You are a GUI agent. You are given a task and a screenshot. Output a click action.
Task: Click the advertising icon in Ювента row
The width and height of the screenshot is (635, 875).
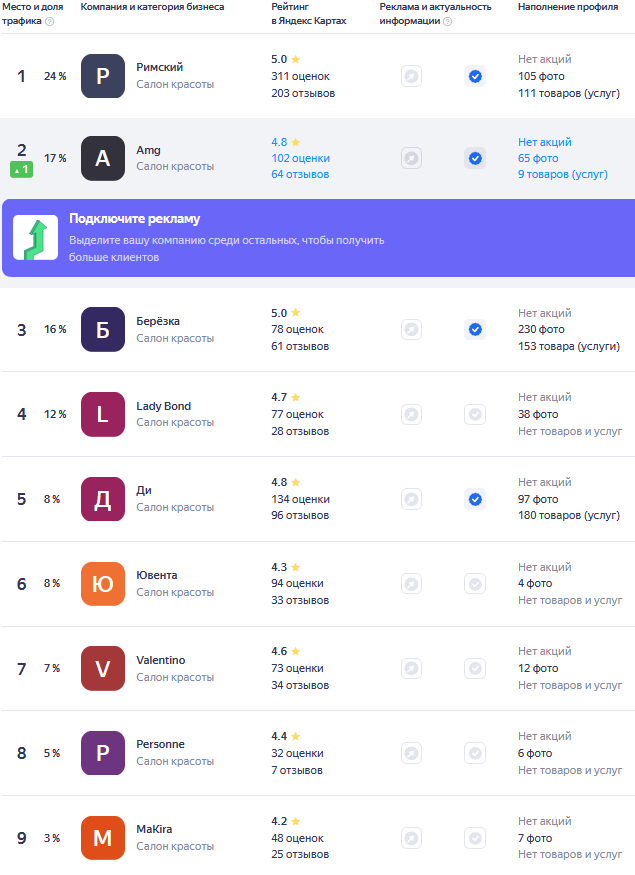(x=411, y=584)
